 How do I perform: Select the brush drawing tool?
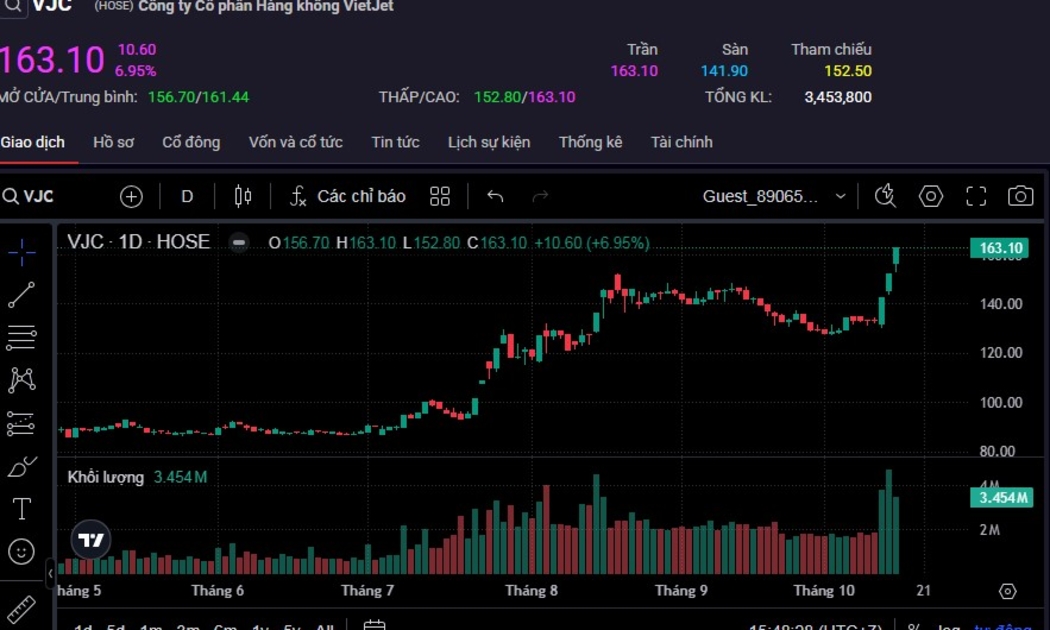21,467
